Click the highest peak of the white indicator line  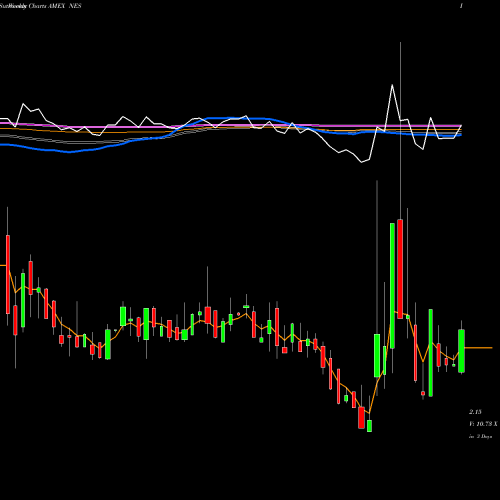(392, 85)
